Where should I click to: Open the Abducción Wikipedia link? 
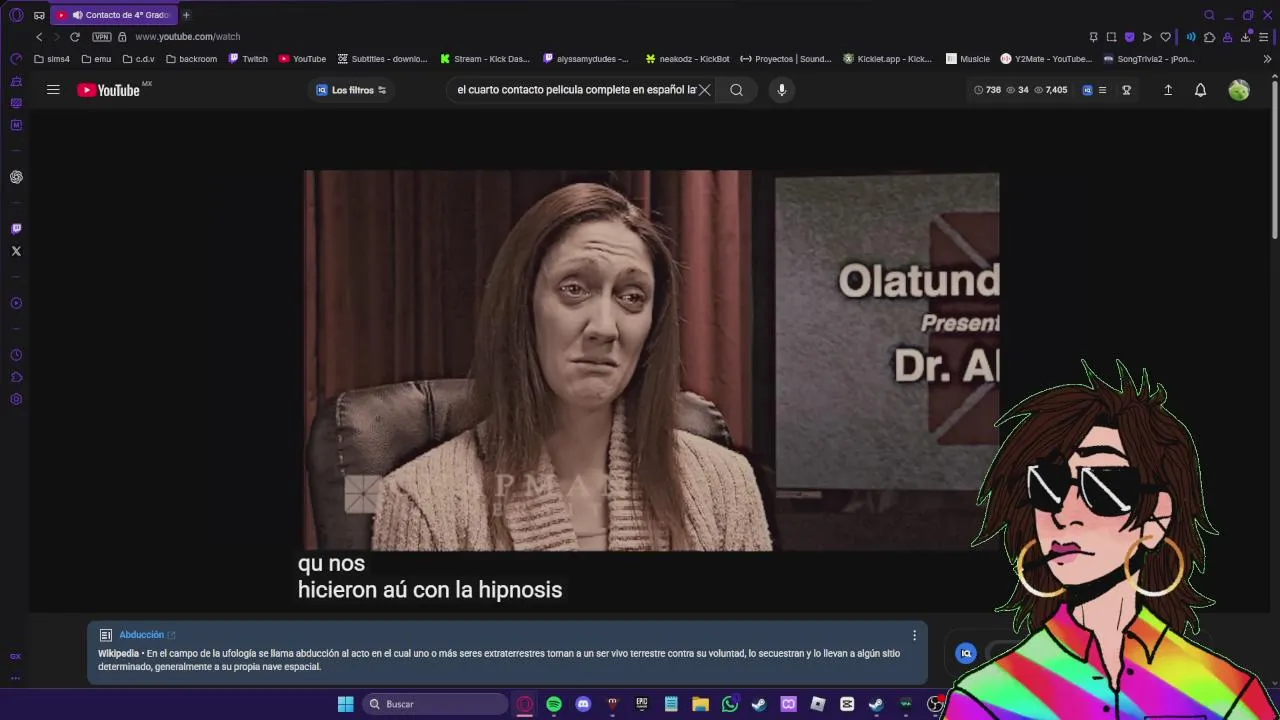coord(147,635)
